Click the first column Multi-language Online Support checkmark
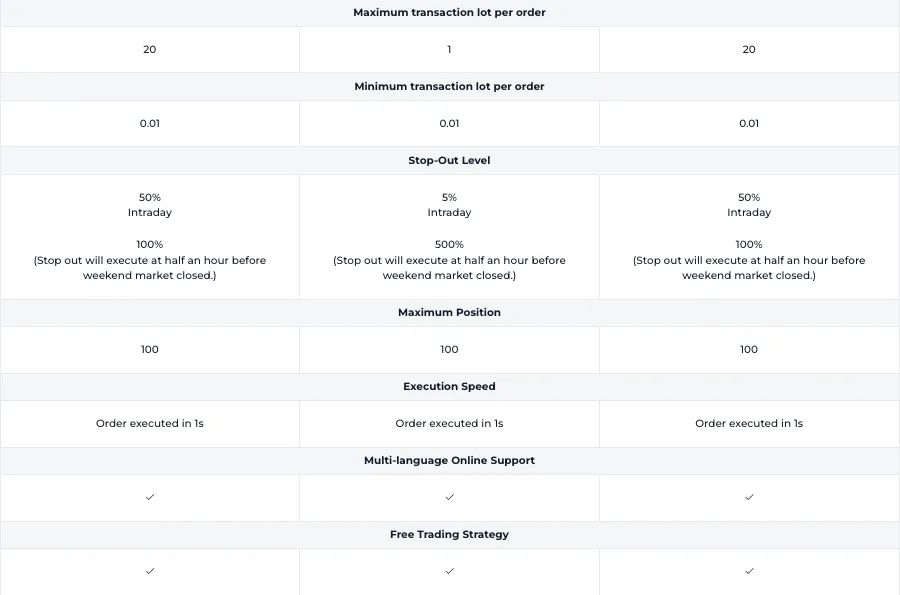This screenshot has width=900, height=595. [x=150, y=497]
